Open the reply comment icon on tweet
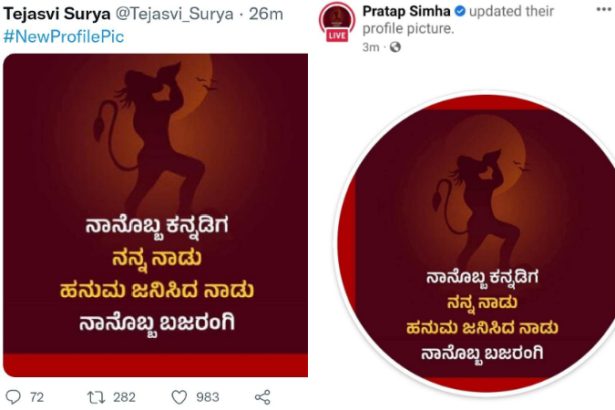 click(13, 397)
